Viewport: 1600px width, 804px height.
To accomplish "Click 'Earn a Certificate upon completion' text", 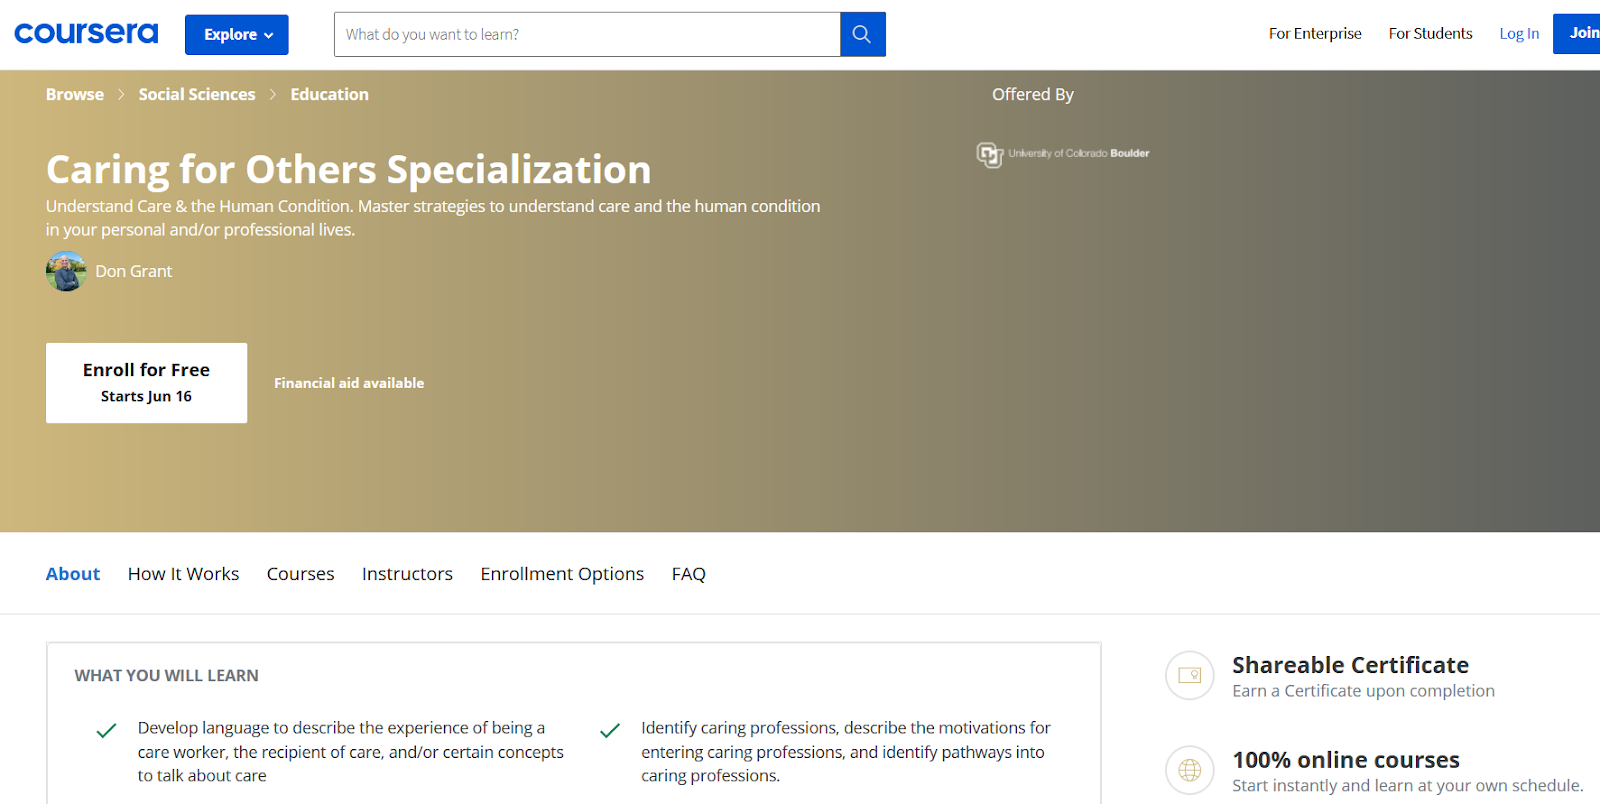I will point(1363,691).
